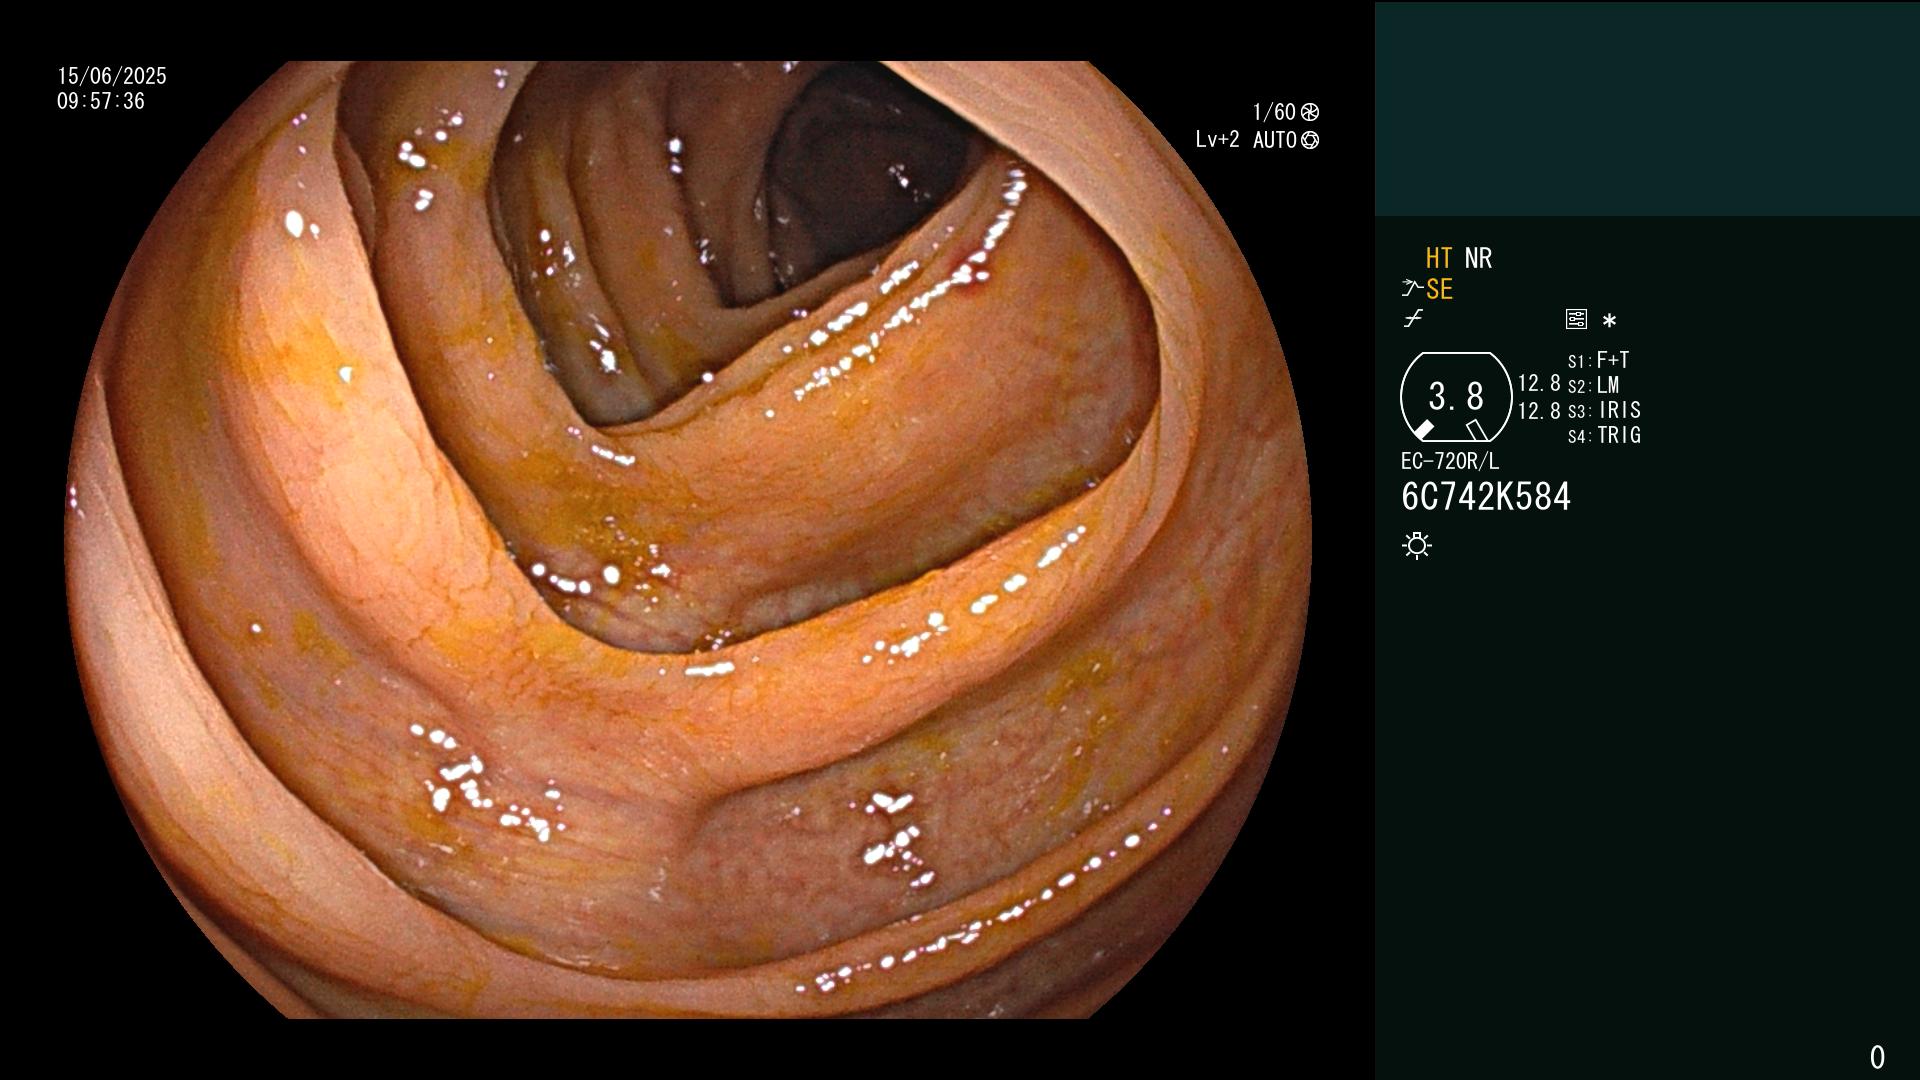Click the Lv+2 brightness level
Viewport: 1920px width, 1080px height.
point(1217,140)
